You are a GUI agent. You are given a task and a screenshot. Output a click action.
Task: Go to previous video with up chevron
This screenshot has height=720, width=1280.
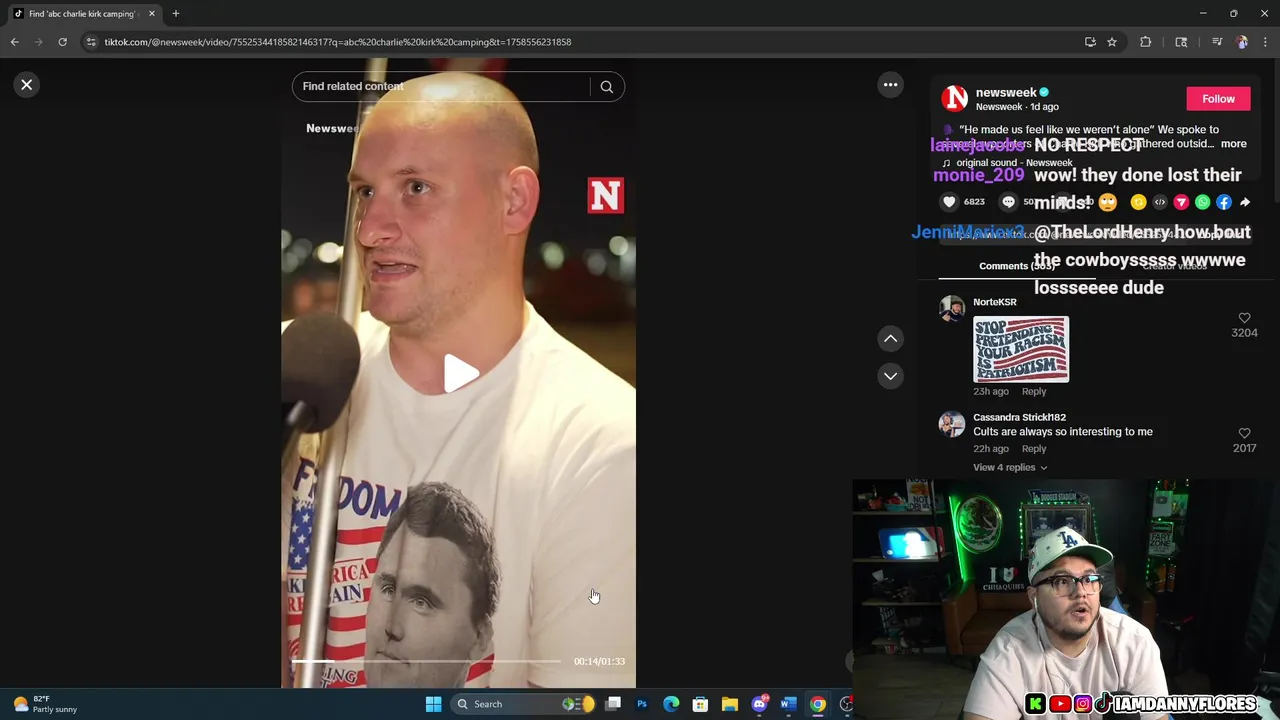(x=890, y=338)
